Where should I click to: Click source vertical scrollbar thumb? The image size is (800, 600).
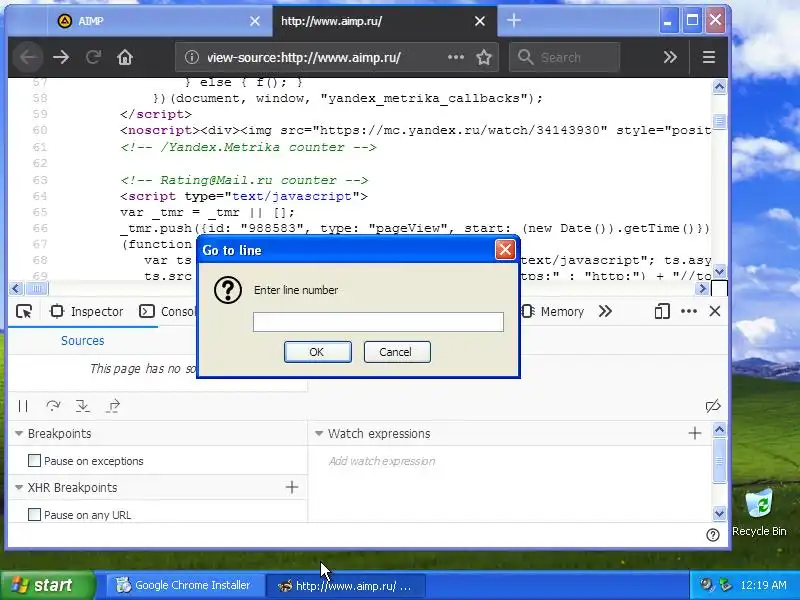click(x=719, y=121)
